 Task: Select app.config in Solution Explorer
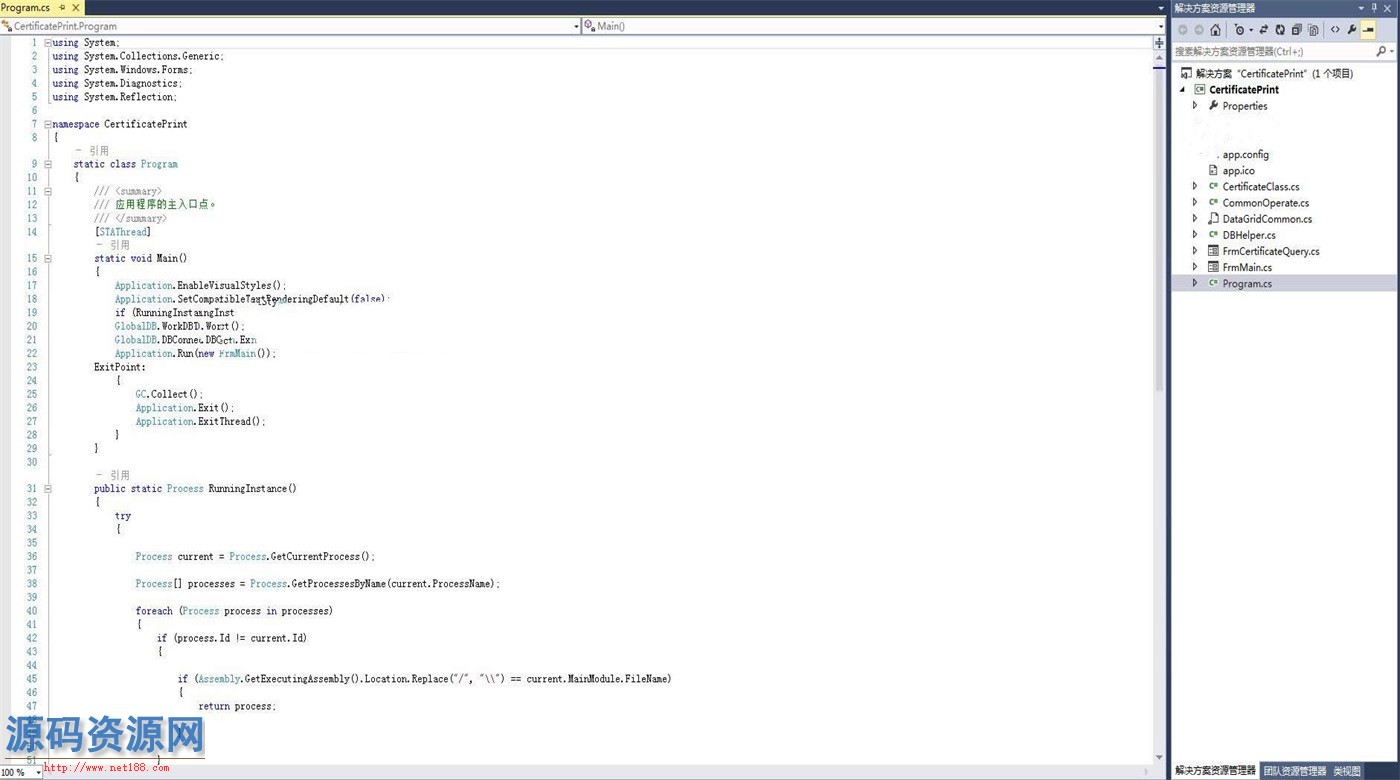pos(1245,154)
